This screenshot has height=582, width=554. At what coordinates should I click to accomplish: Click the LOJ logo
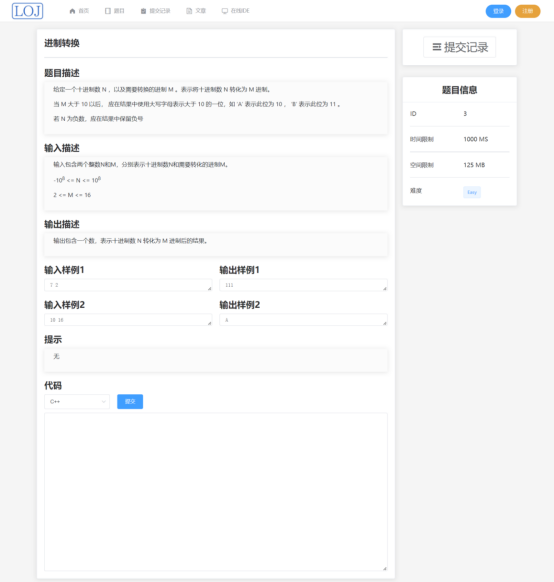pyautogui.click(x=27, y=11)
